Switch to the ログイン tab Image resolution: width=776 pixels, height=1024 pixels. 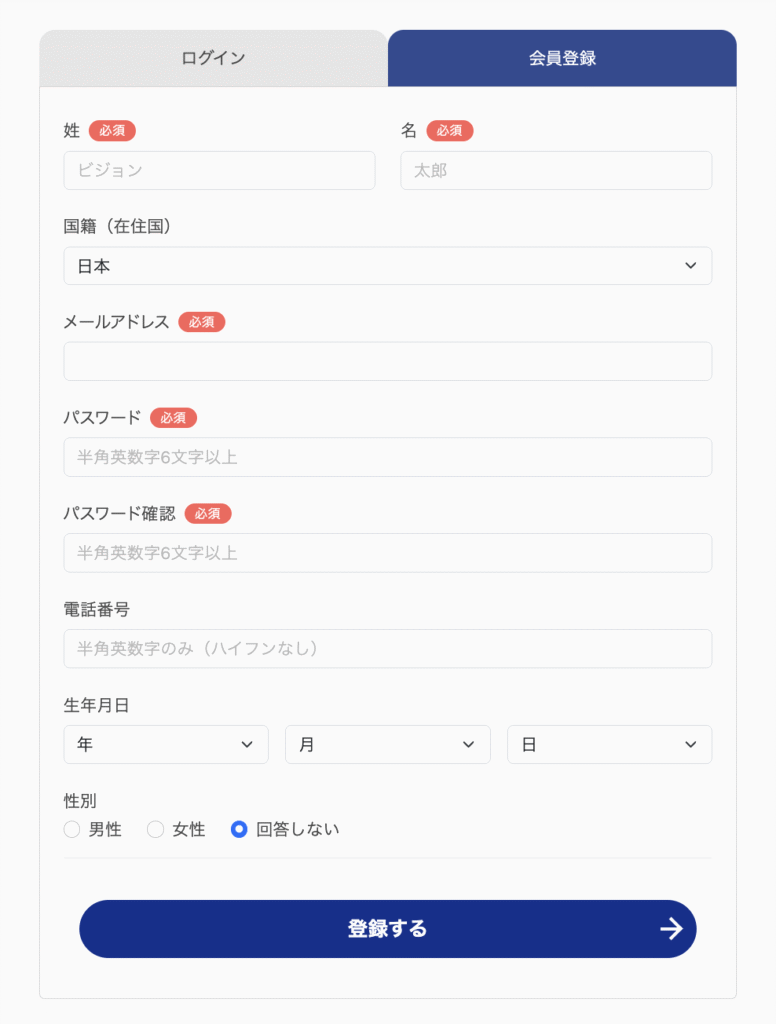click(214, 58)
